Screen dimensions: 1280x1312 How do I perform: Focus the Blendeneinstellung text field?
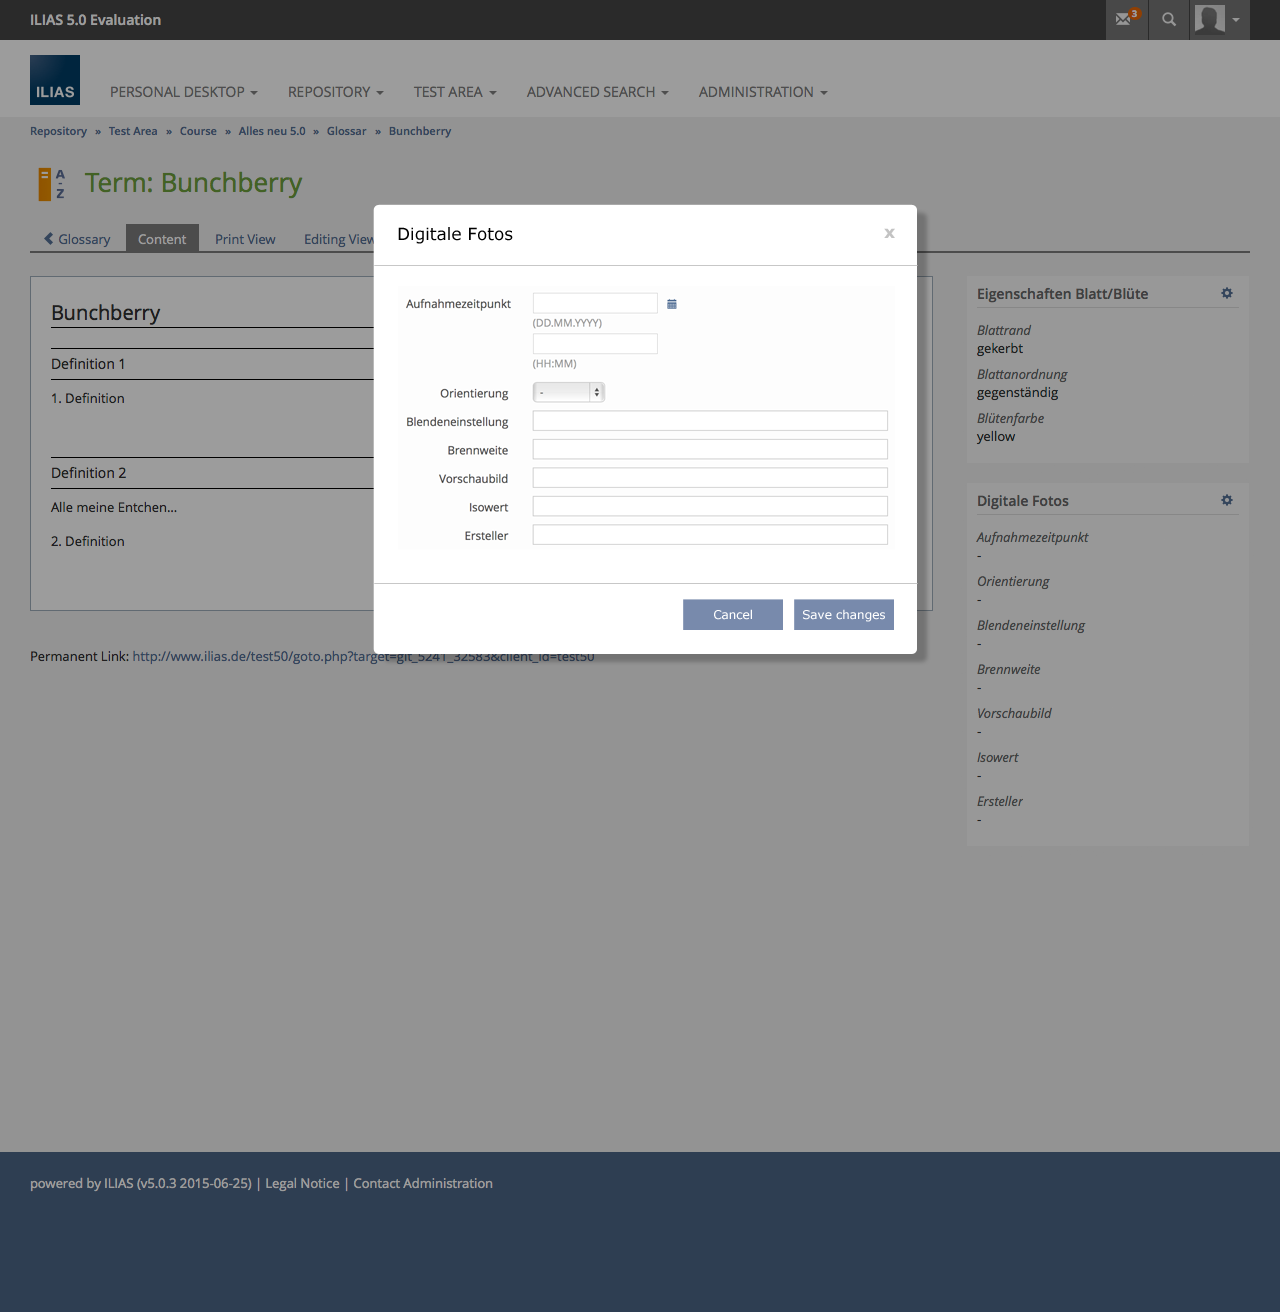click(709, 421)
